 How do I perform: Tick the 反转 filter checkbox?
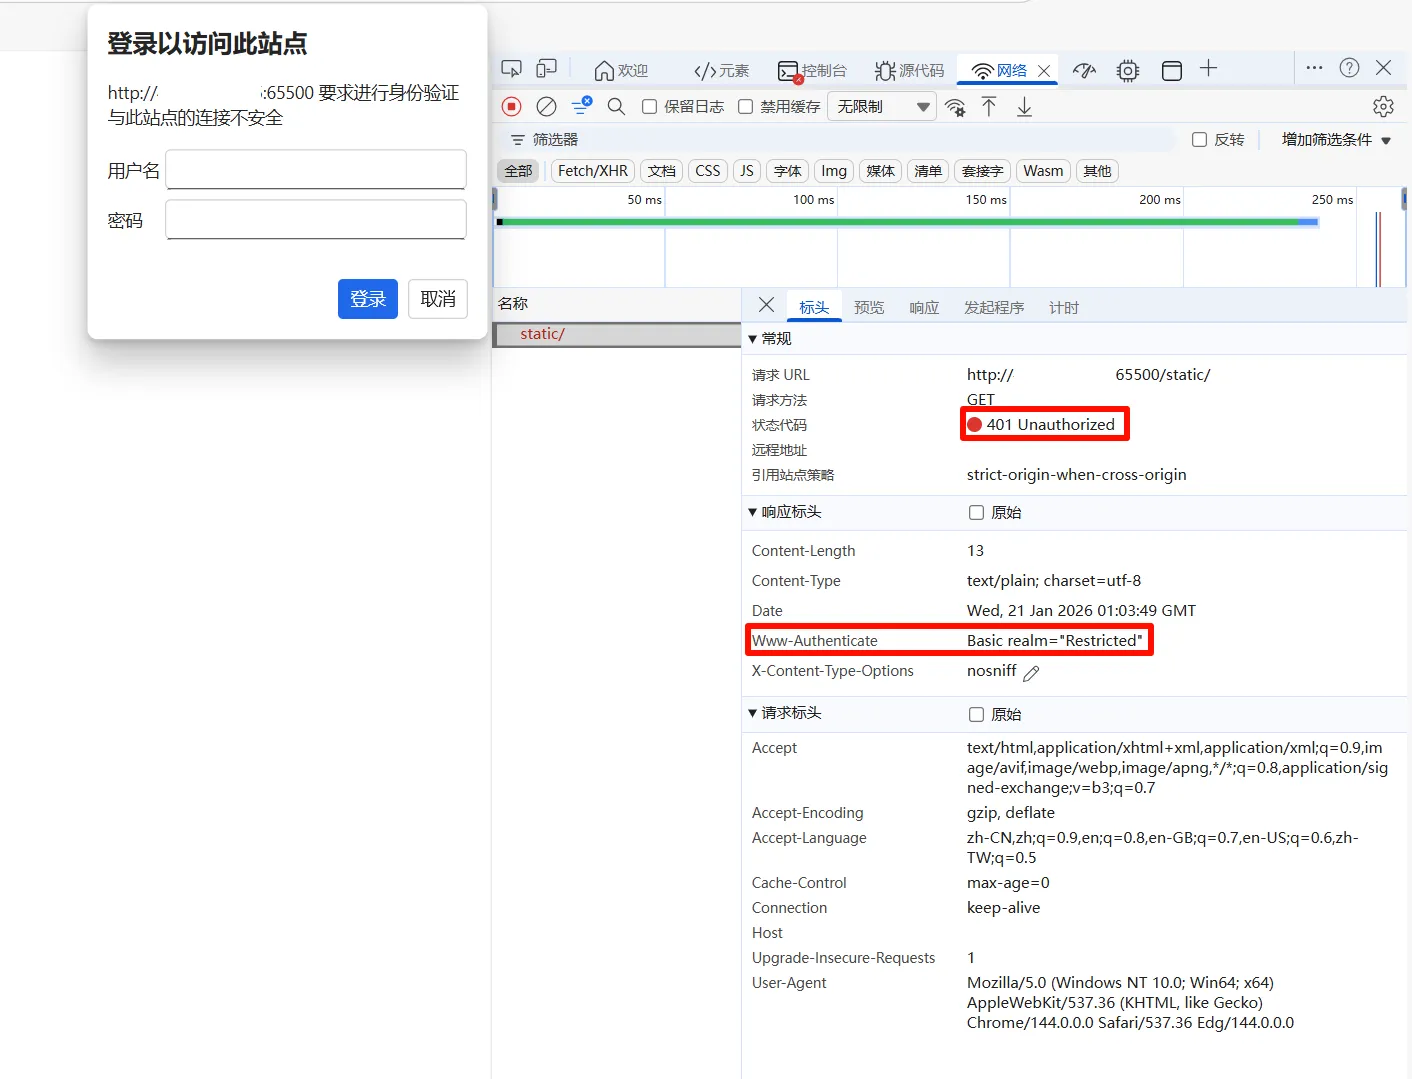click(1200, 140)
